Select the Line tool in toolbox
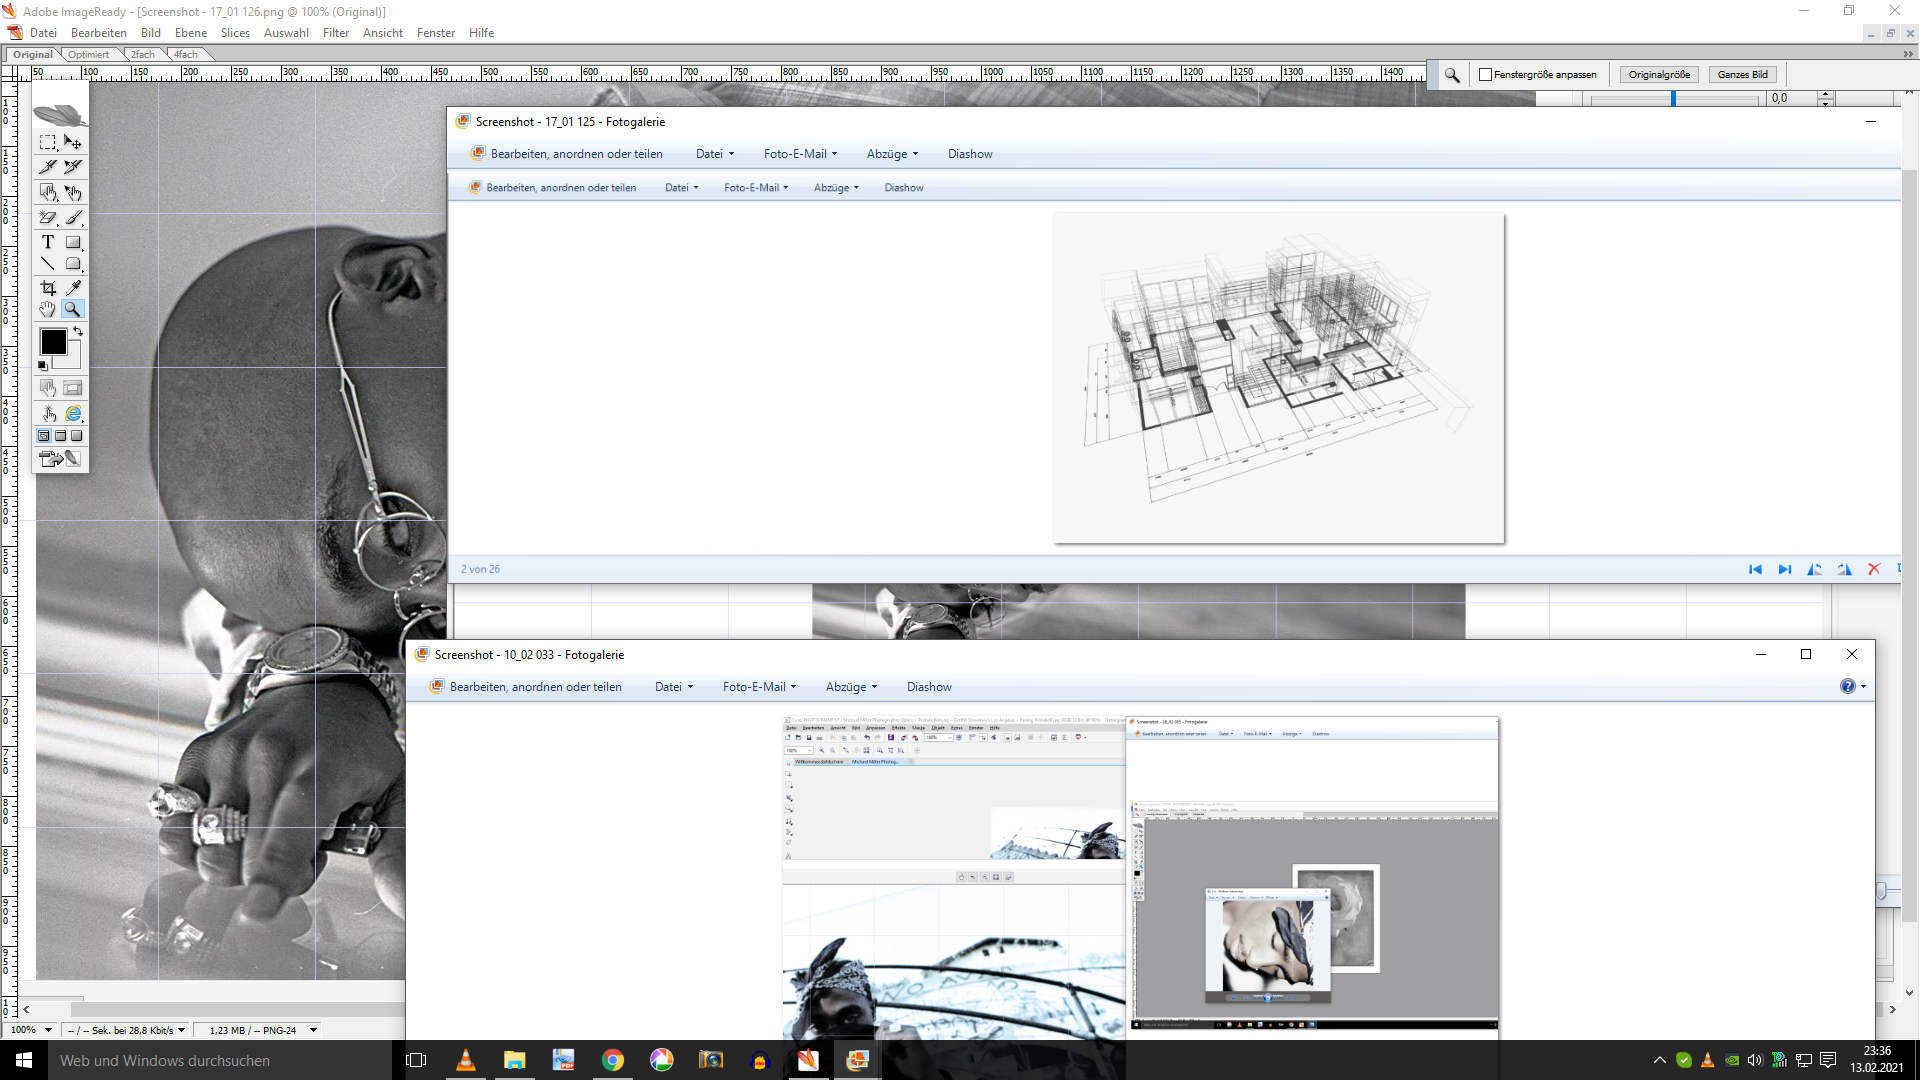The height and width of the screenshot is (1080, 1920). pyautogui.click(x=48, y=264)
